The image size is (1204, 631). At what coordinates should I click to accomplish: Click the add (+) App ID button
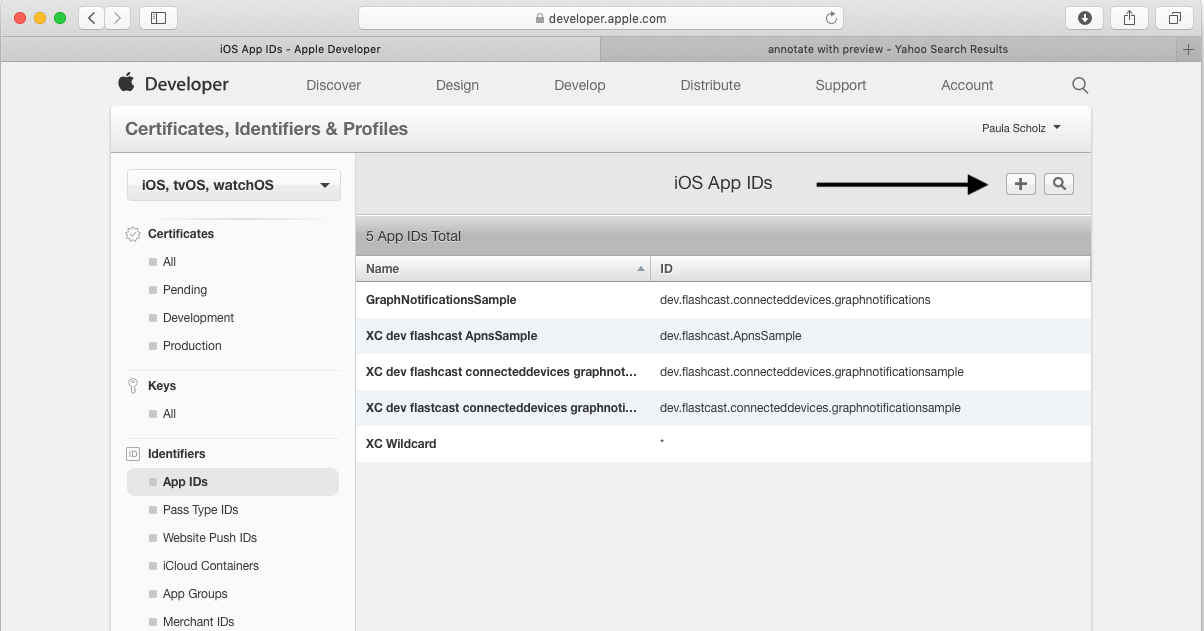click(x=1020, y=184)
